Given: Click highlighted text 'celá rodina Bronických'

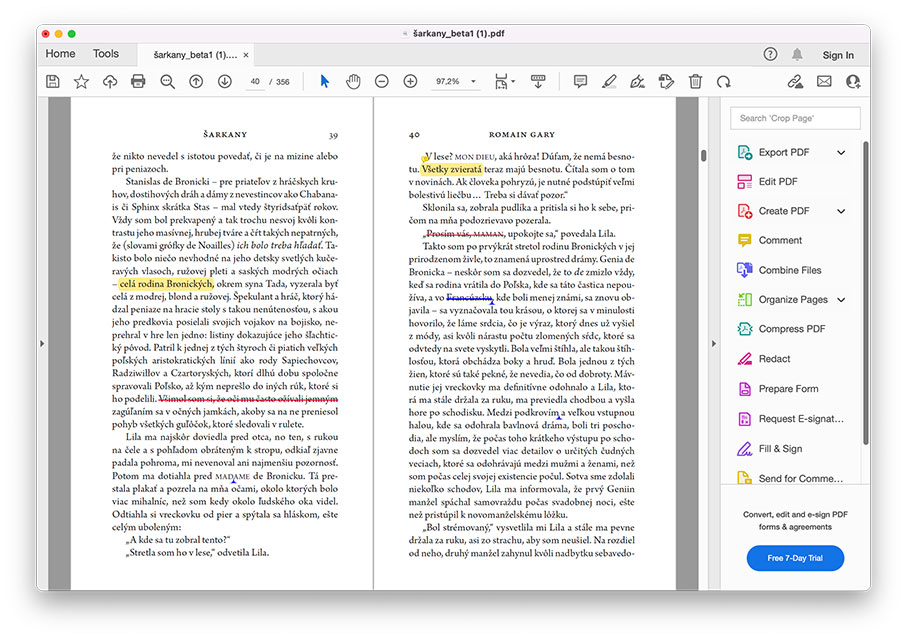Looking at the screenshot, I should (166, 284).
